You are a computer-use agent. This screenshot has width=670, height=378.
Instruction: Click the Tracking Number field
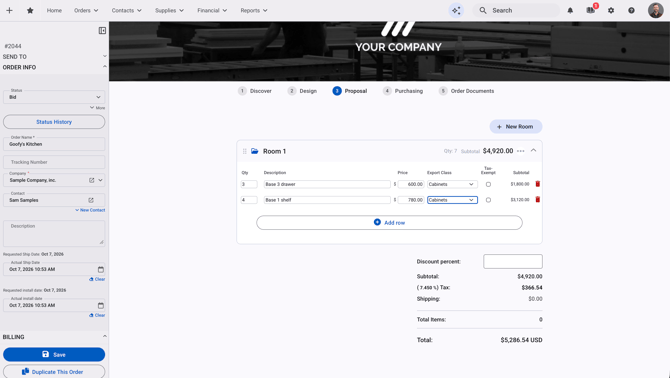click(x=54, y=162)
